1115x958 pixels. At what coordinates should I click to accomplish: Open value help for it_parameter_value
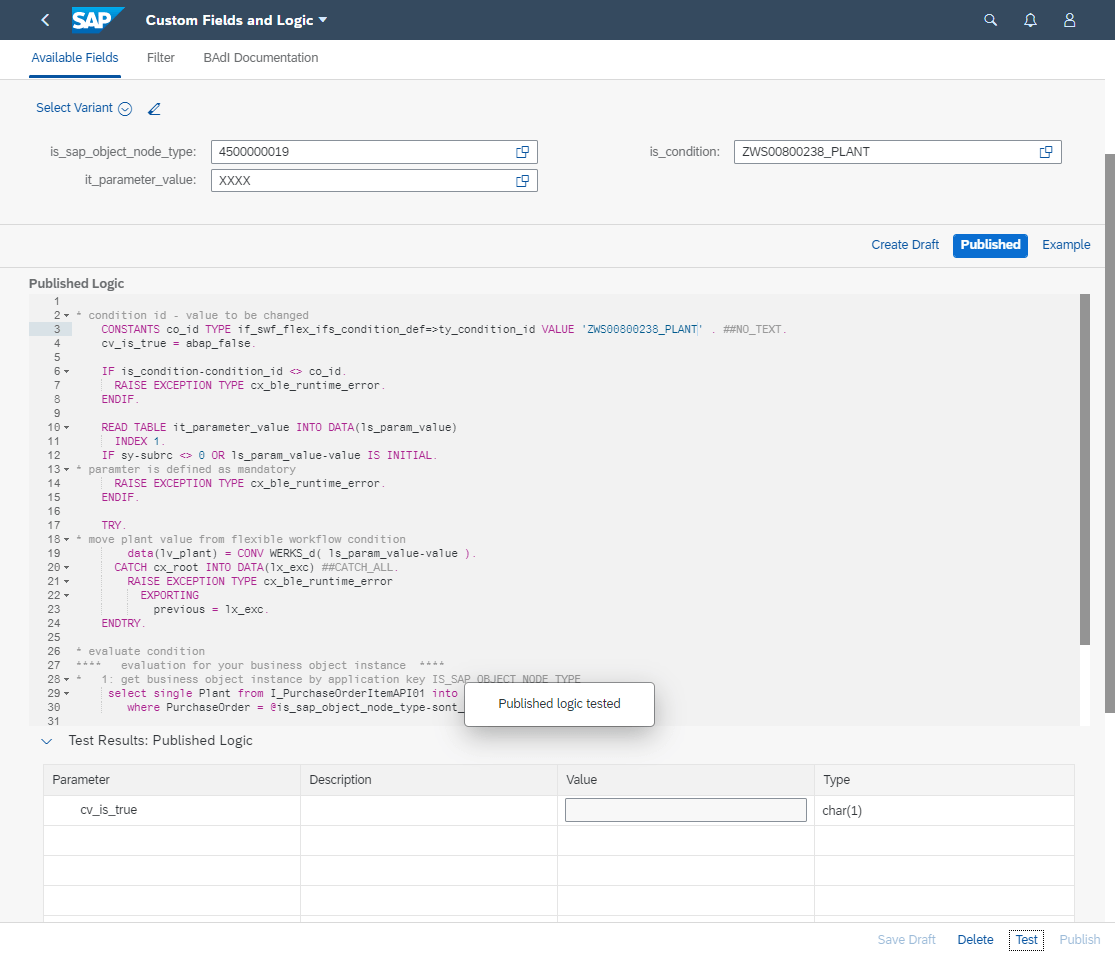(x=523, y=181)
